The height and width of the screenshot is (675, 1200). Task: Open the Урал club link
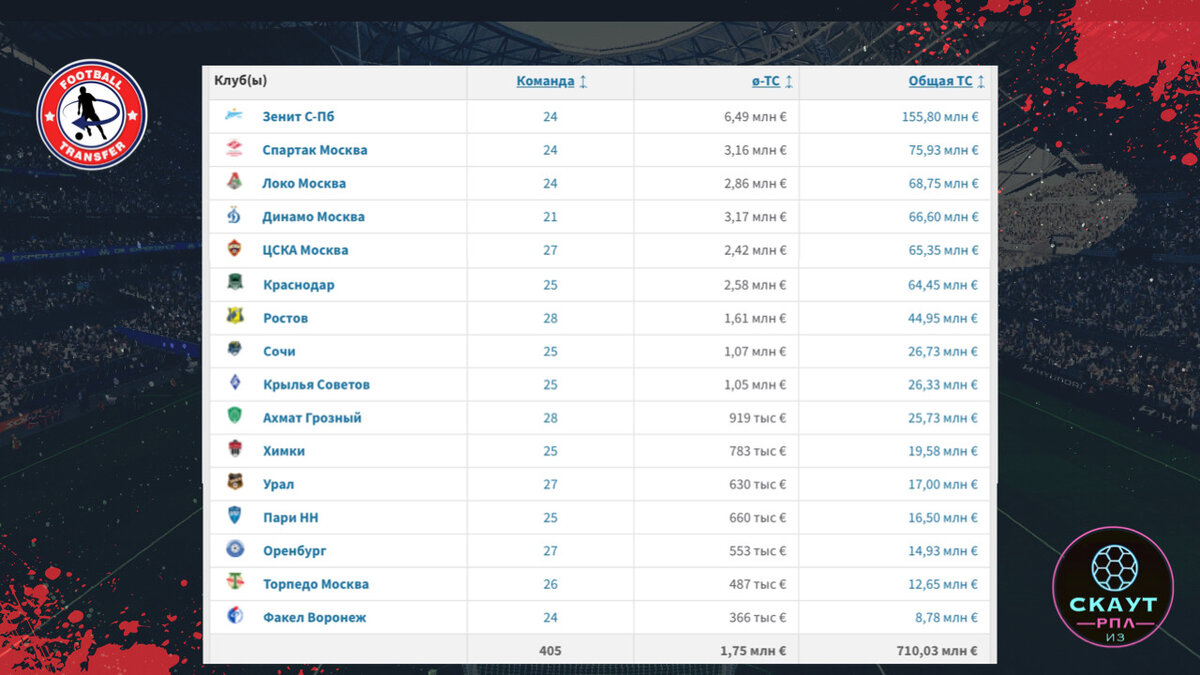click(x=278, y=484)
